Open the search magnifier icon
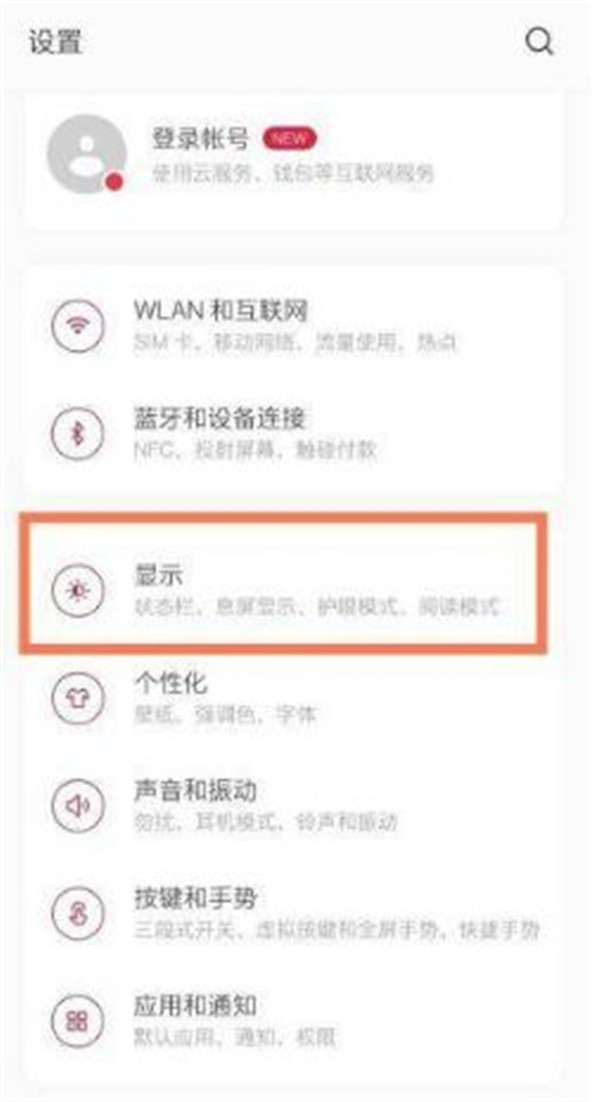Screen dimensions: 600x1102 539,42
